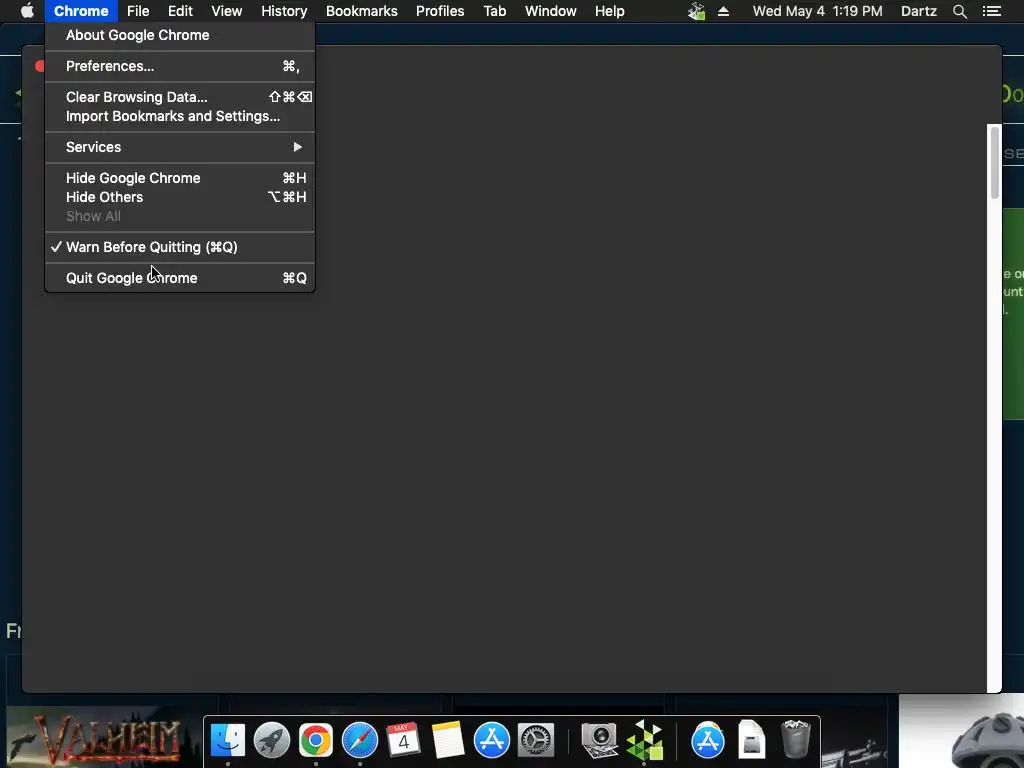Image resolution: width=1024 pixels, height=768 pixels.
Task: Choose Hide Google Chrome
Action: (180, 178)
